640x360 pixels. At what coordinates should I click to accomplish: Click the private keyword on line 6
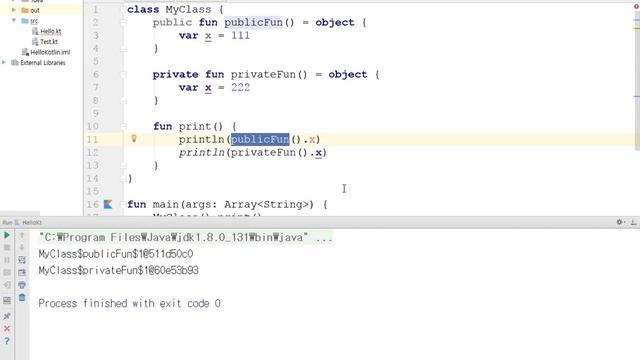coord(176,74)
